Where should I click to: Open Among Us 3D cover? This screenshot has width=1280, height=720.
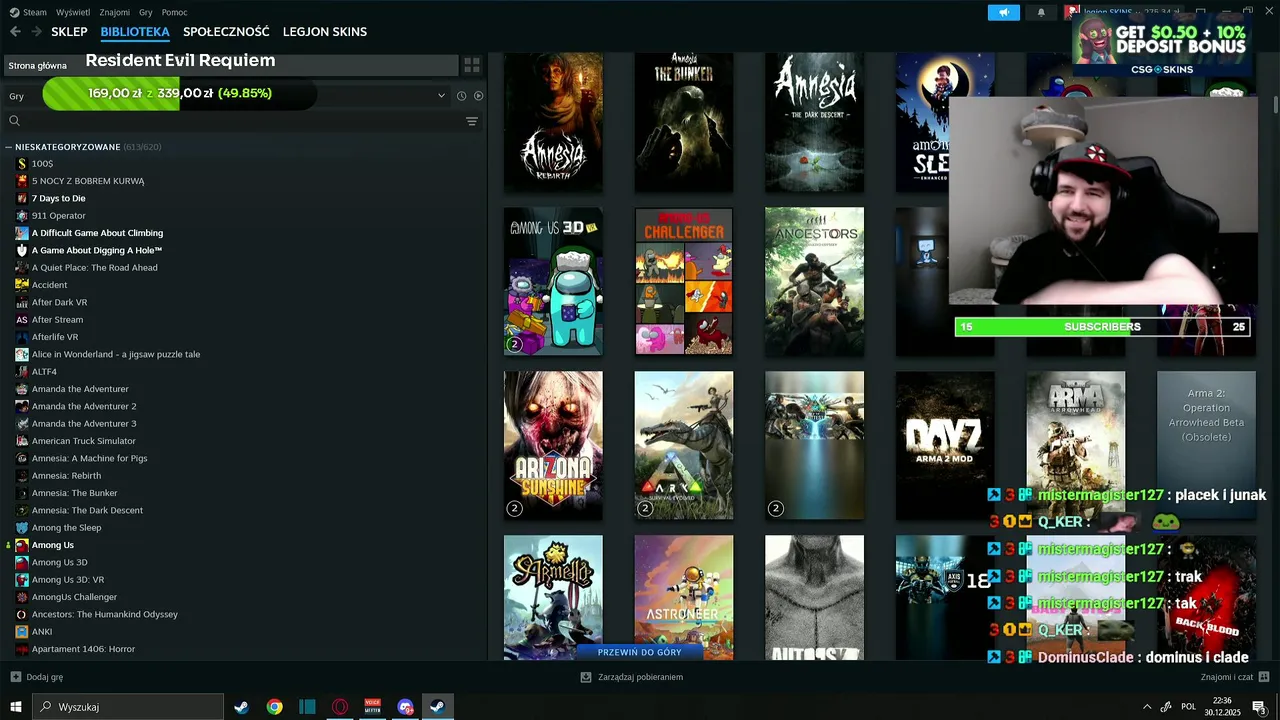tap(553, 281)
